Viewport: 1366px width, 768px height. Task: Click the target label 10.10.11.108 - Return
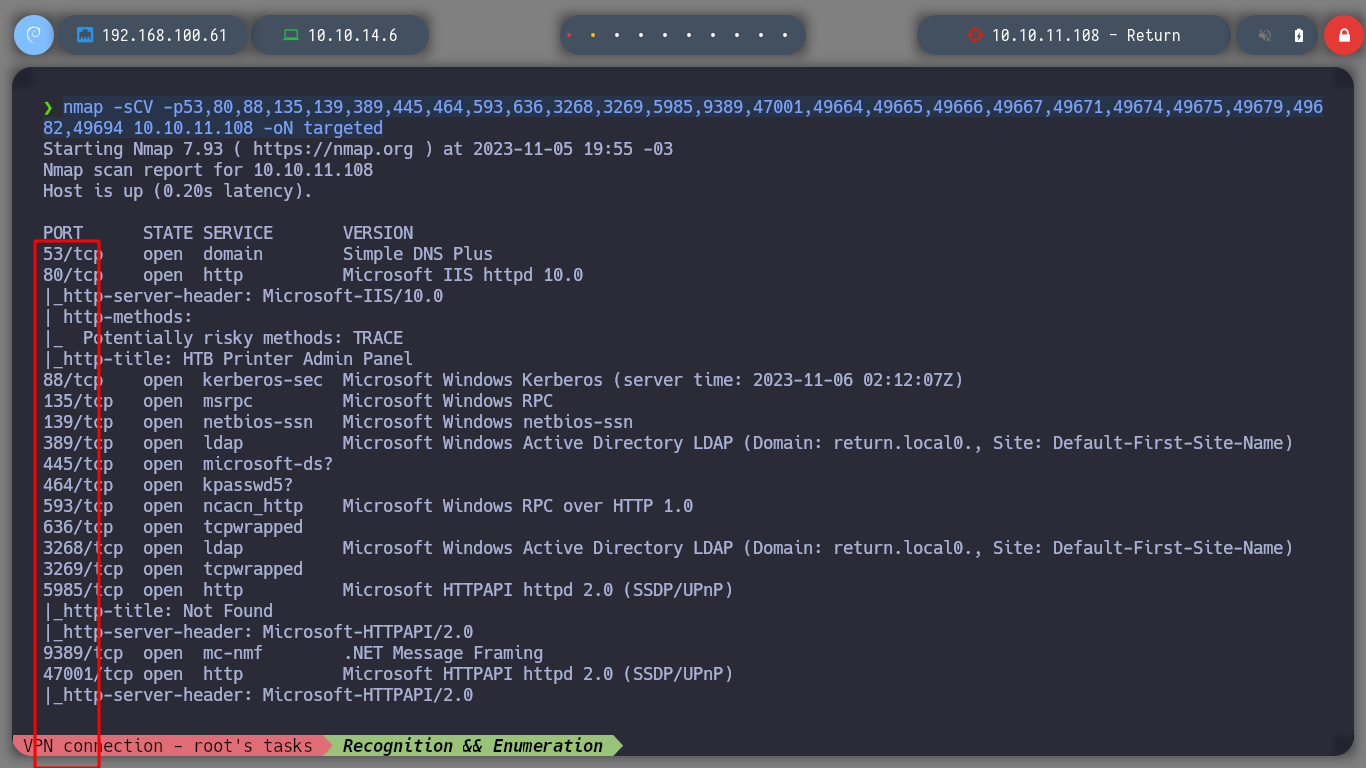[1086, 35]
